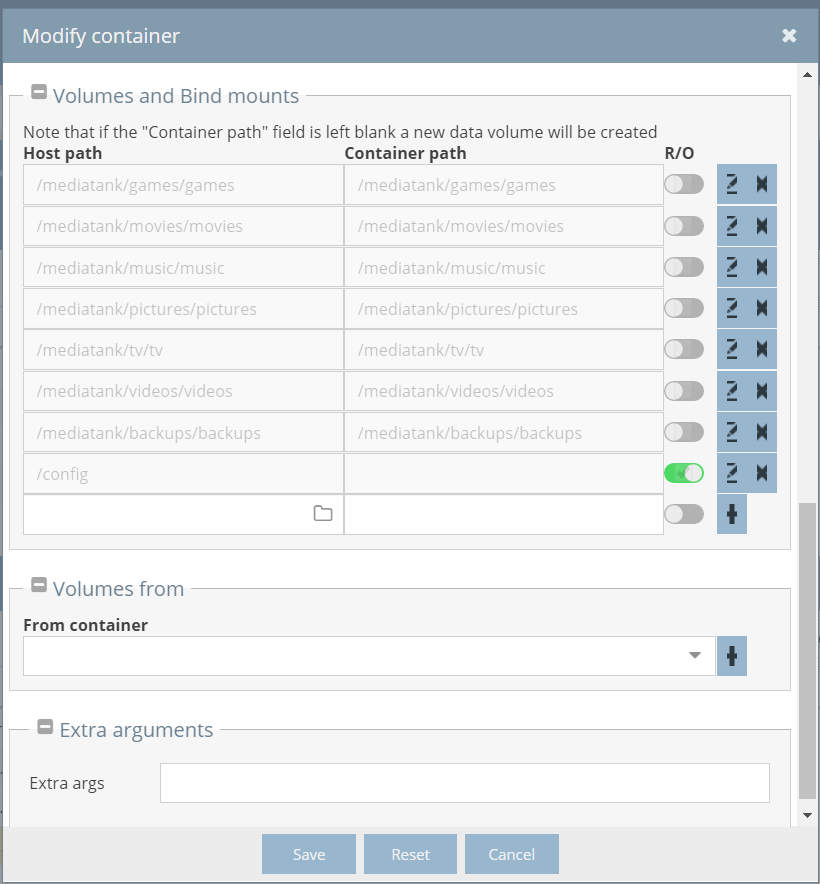This screenshot has width=820, height=884.
Task: Save the container modifications
Action: click(x=309, y=854)
